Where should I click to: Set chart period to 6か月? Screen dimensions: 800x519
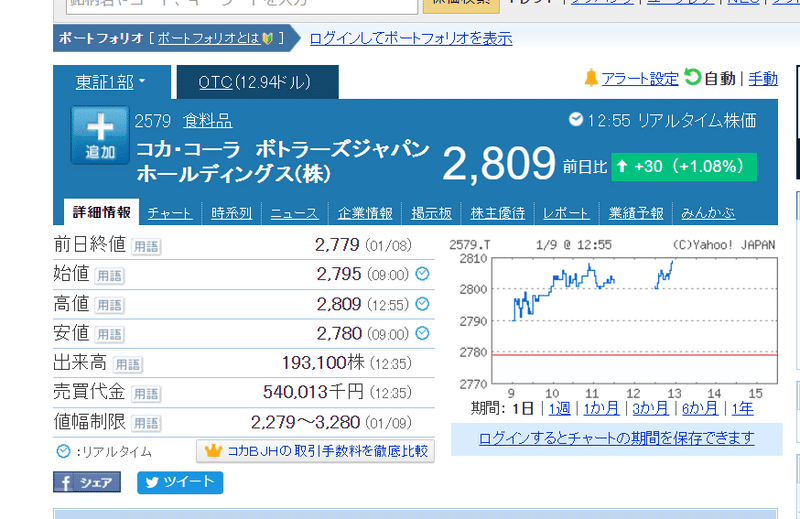[700, 409]
